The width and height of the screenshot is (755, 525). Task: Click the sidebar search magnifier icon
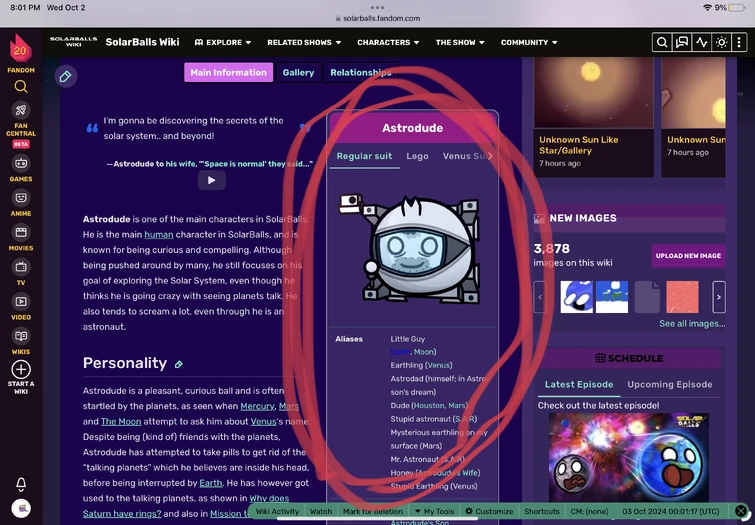point(21,87)
